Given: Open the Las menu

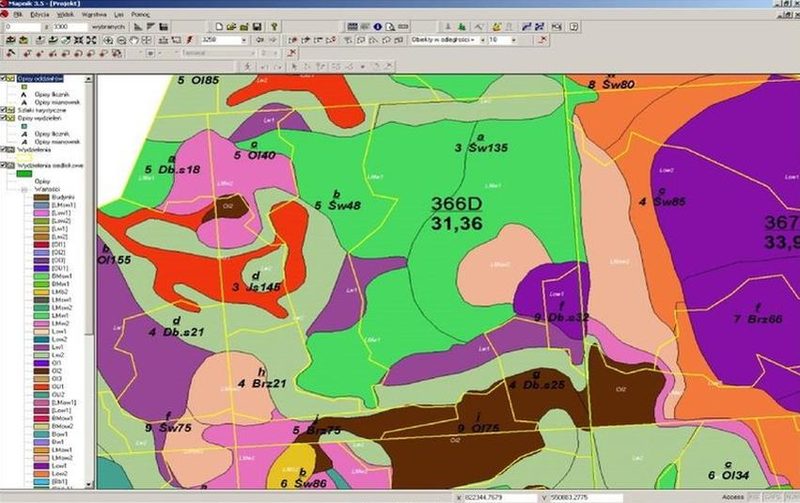Looking at the screenshot, I should pyautogui.click(x=119, y=15).
